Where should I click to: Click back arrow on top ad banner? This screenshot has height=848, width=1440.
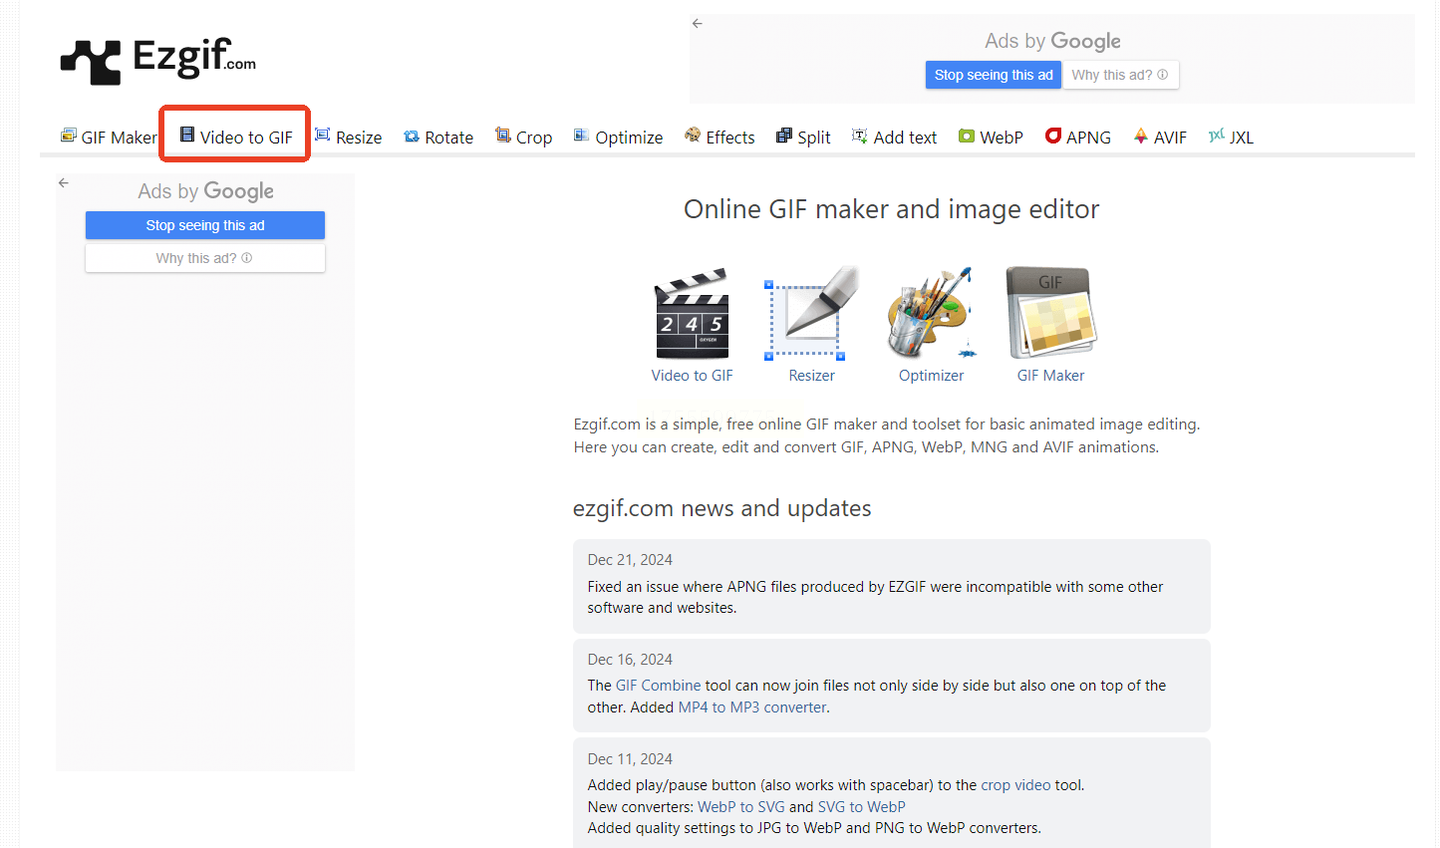(x=697, y=23)
